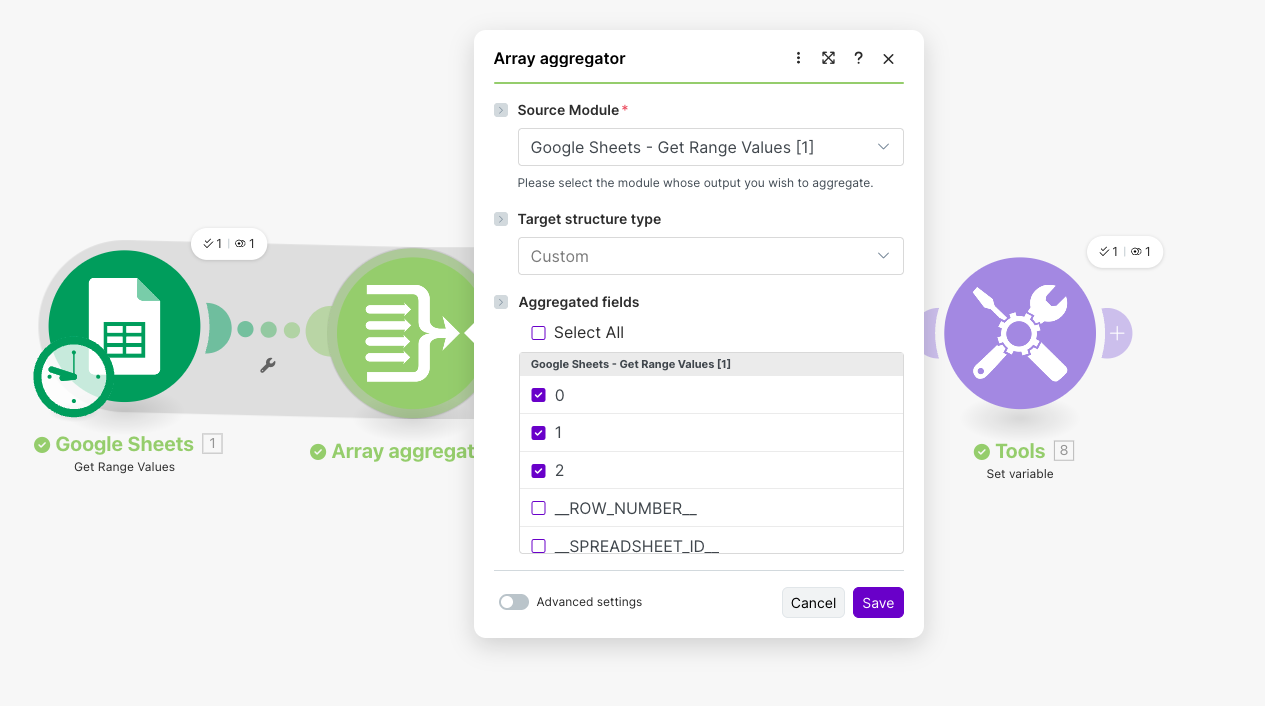Click Cancel in the dialog
1265x706 pixels.
click(813, 603)
